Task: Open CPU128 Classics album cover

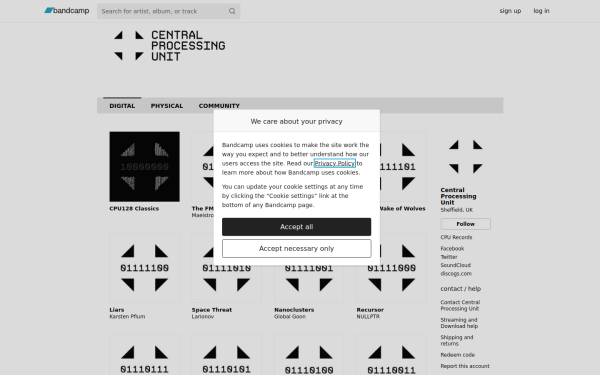Action: click(144, 166)
